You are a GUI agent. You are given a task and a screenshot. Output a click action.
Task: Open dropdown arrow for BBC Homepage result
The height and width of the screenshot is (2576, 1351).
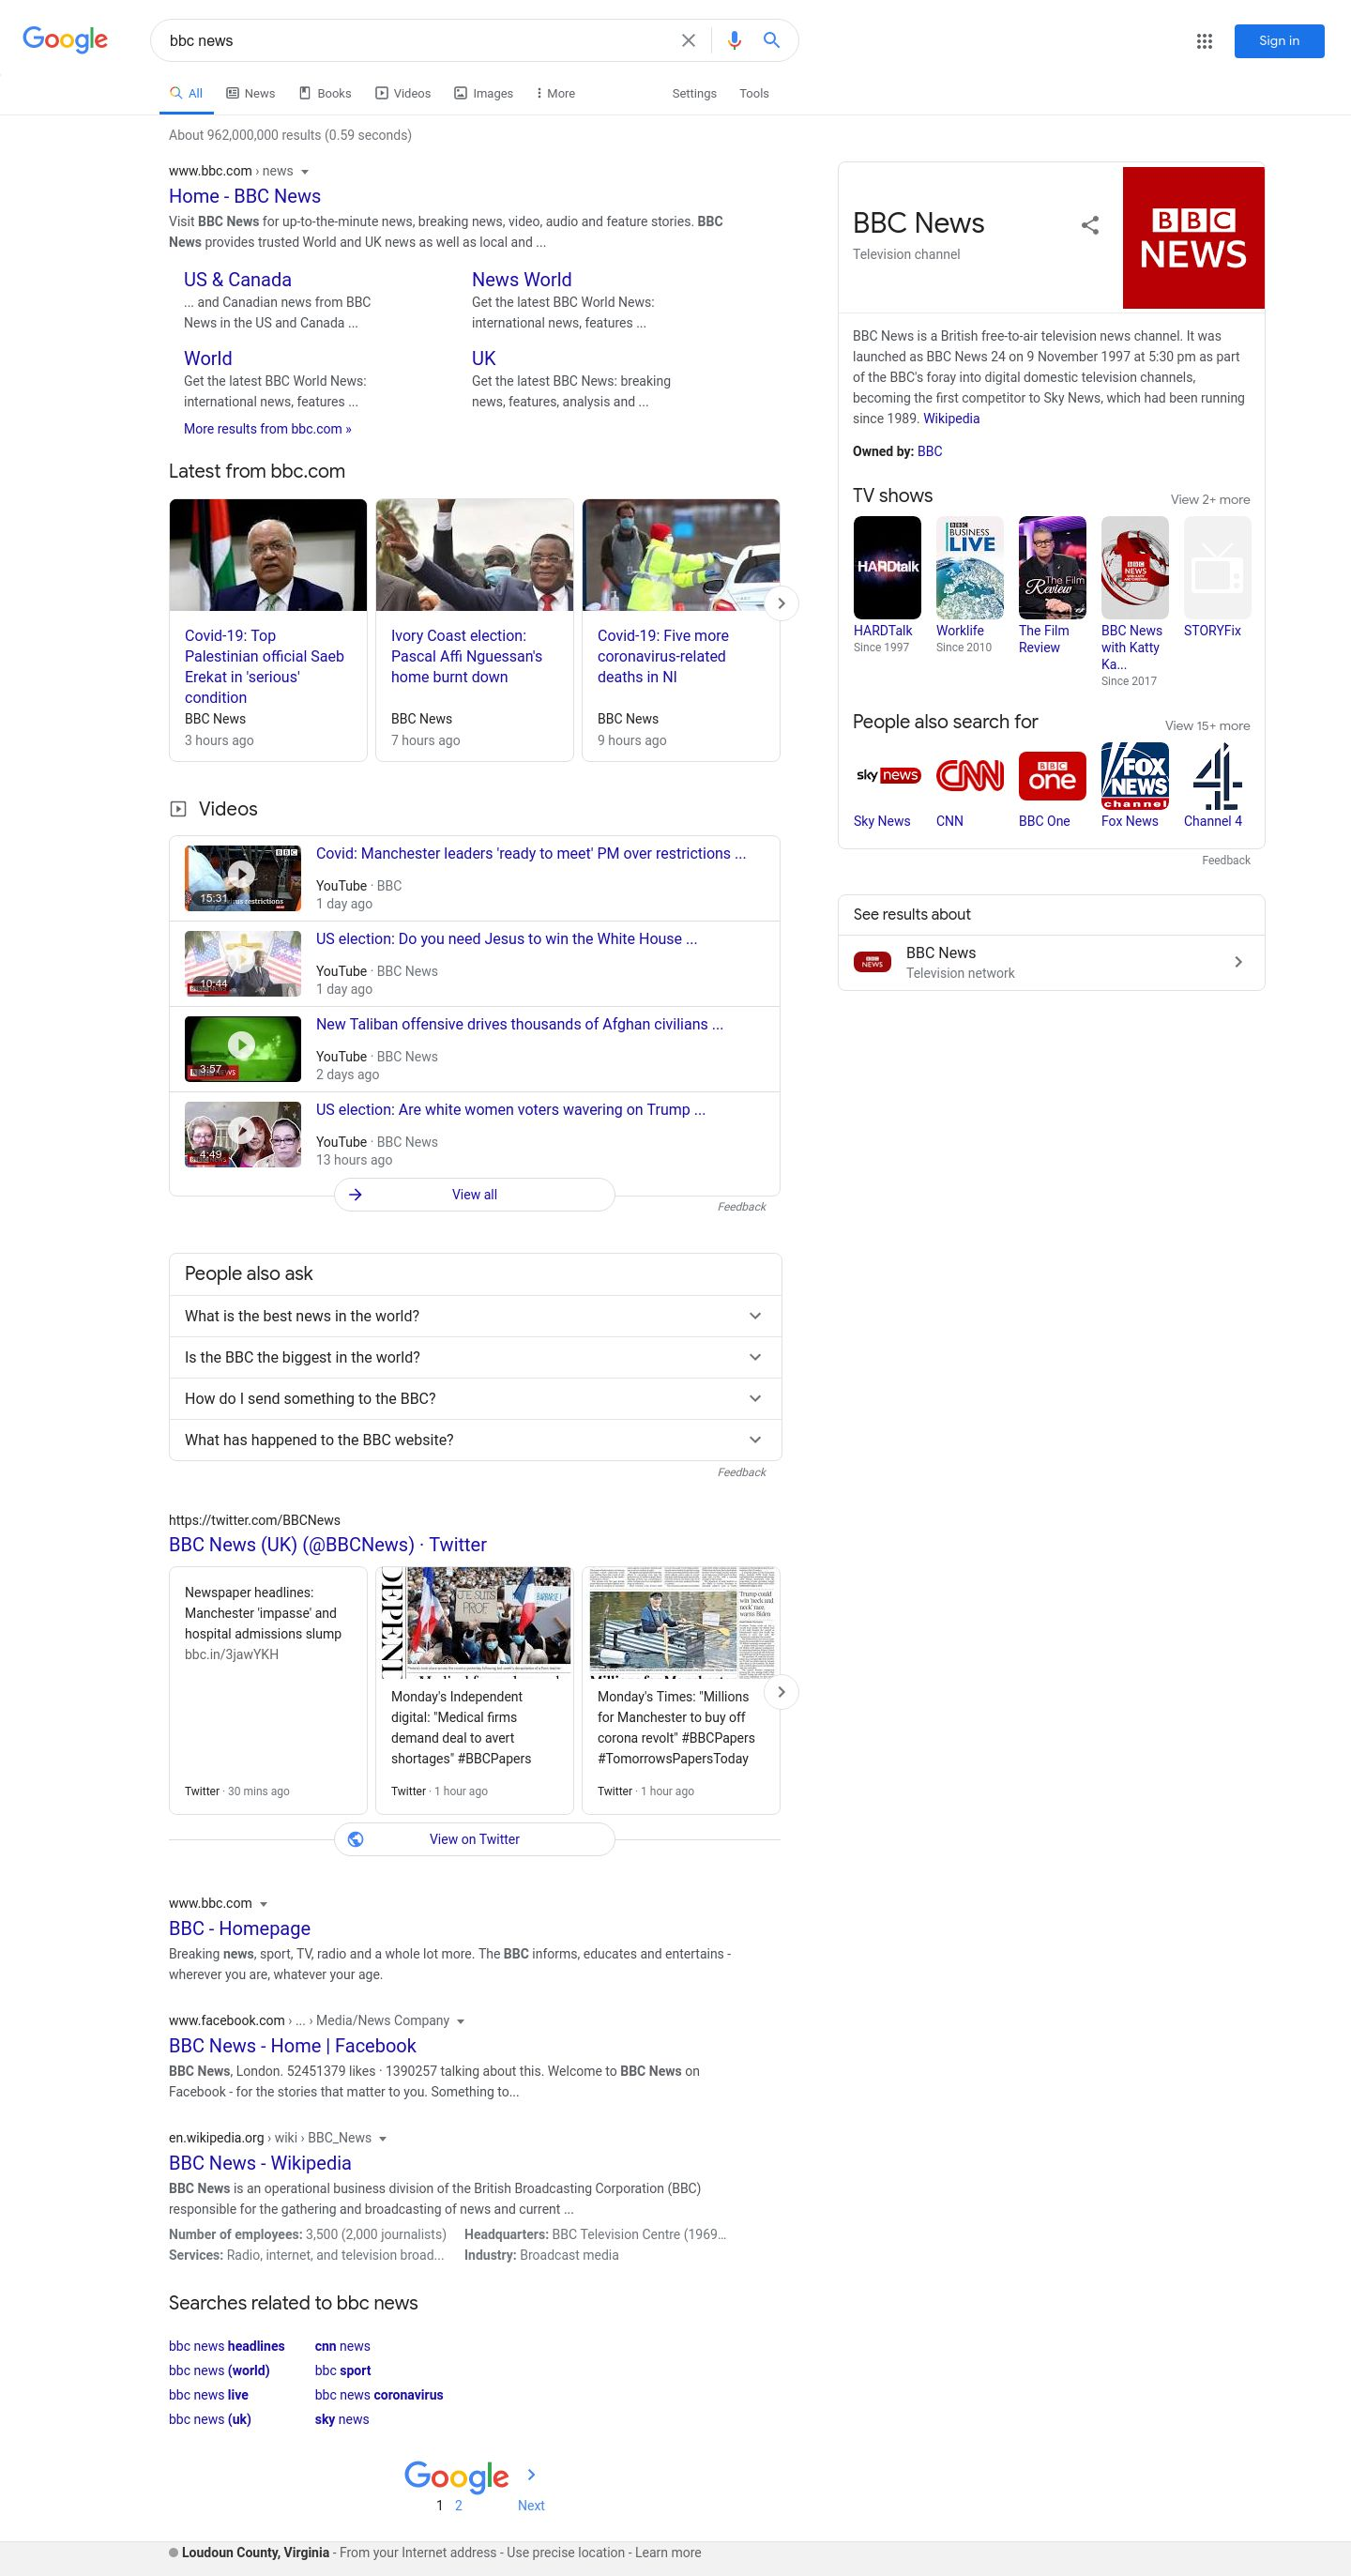pyautogui.click(x=264, y=1904)
